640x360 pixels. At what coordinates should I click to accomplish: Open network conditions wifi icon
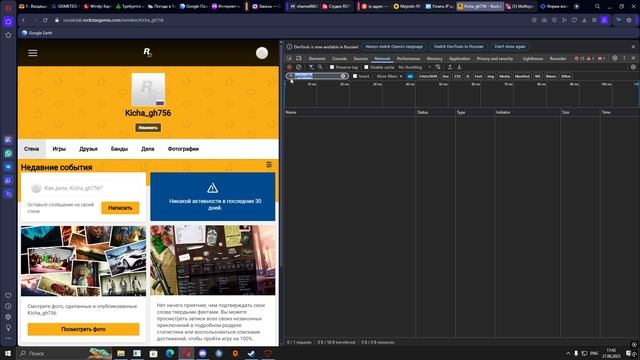[x=438, y=67]
